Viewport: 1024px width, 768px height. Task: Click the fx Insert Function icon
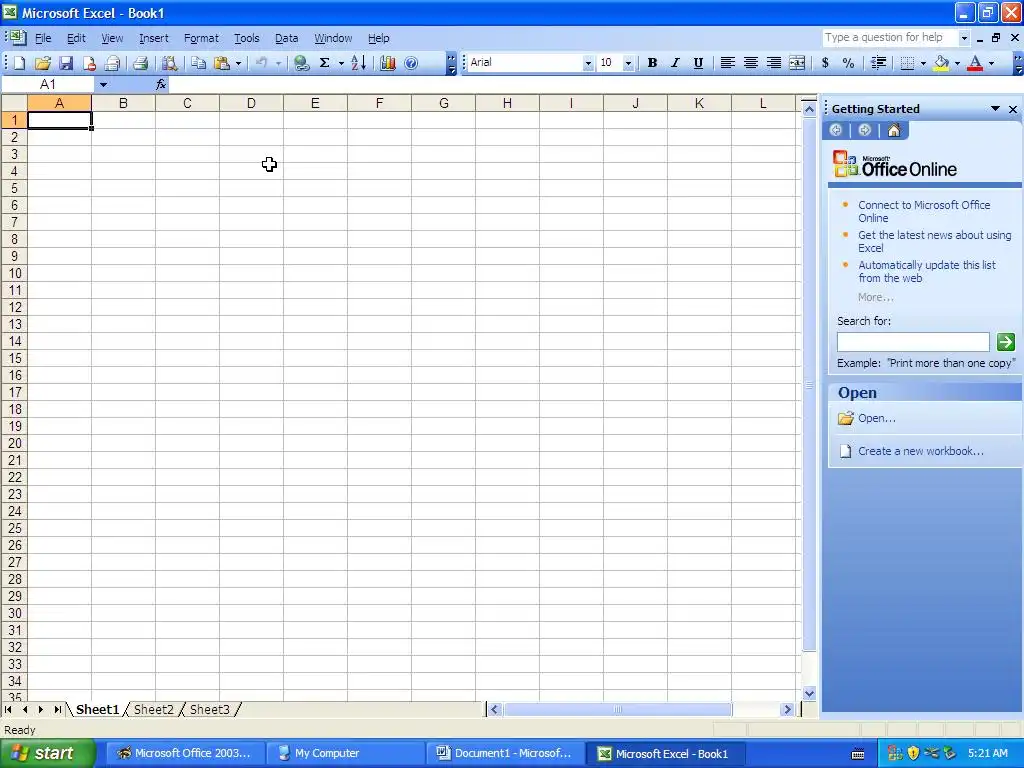coord(161,84)
